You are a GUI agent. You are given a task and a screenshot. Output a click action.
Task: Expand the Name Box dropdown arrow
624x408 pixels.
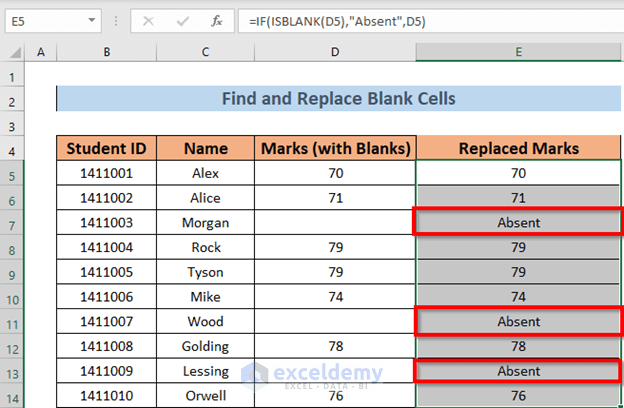[x=92, y=20]
